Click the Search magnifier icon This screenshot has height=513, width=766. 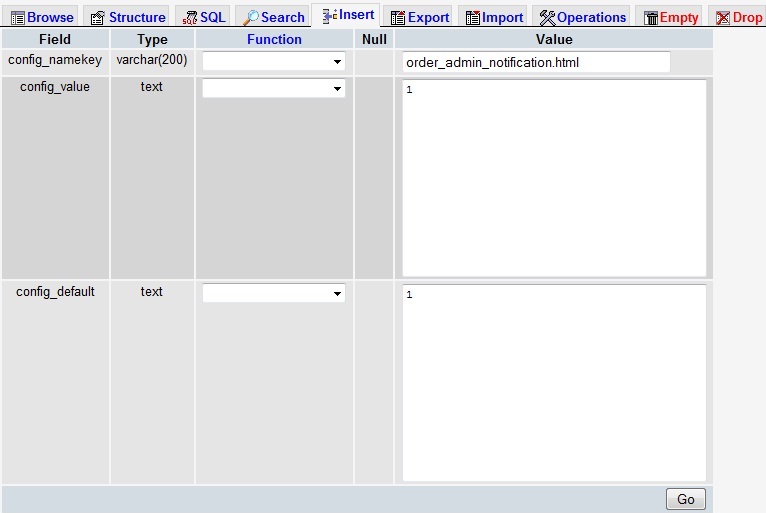point(251,18)
